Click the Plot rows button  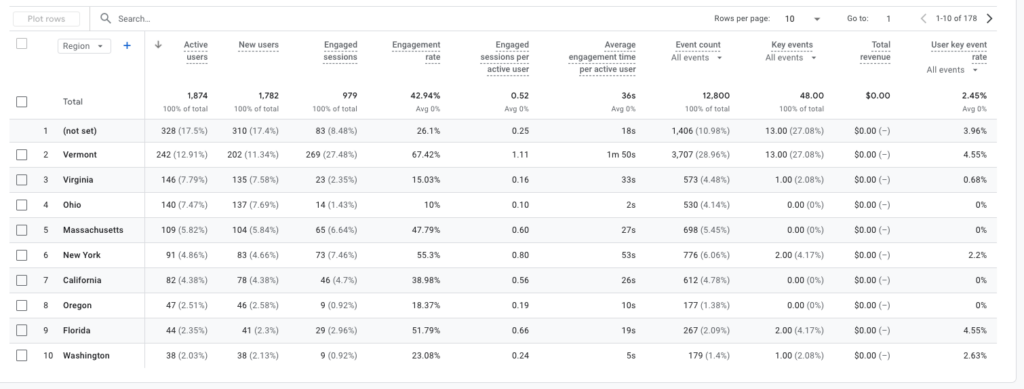[46, 19]
